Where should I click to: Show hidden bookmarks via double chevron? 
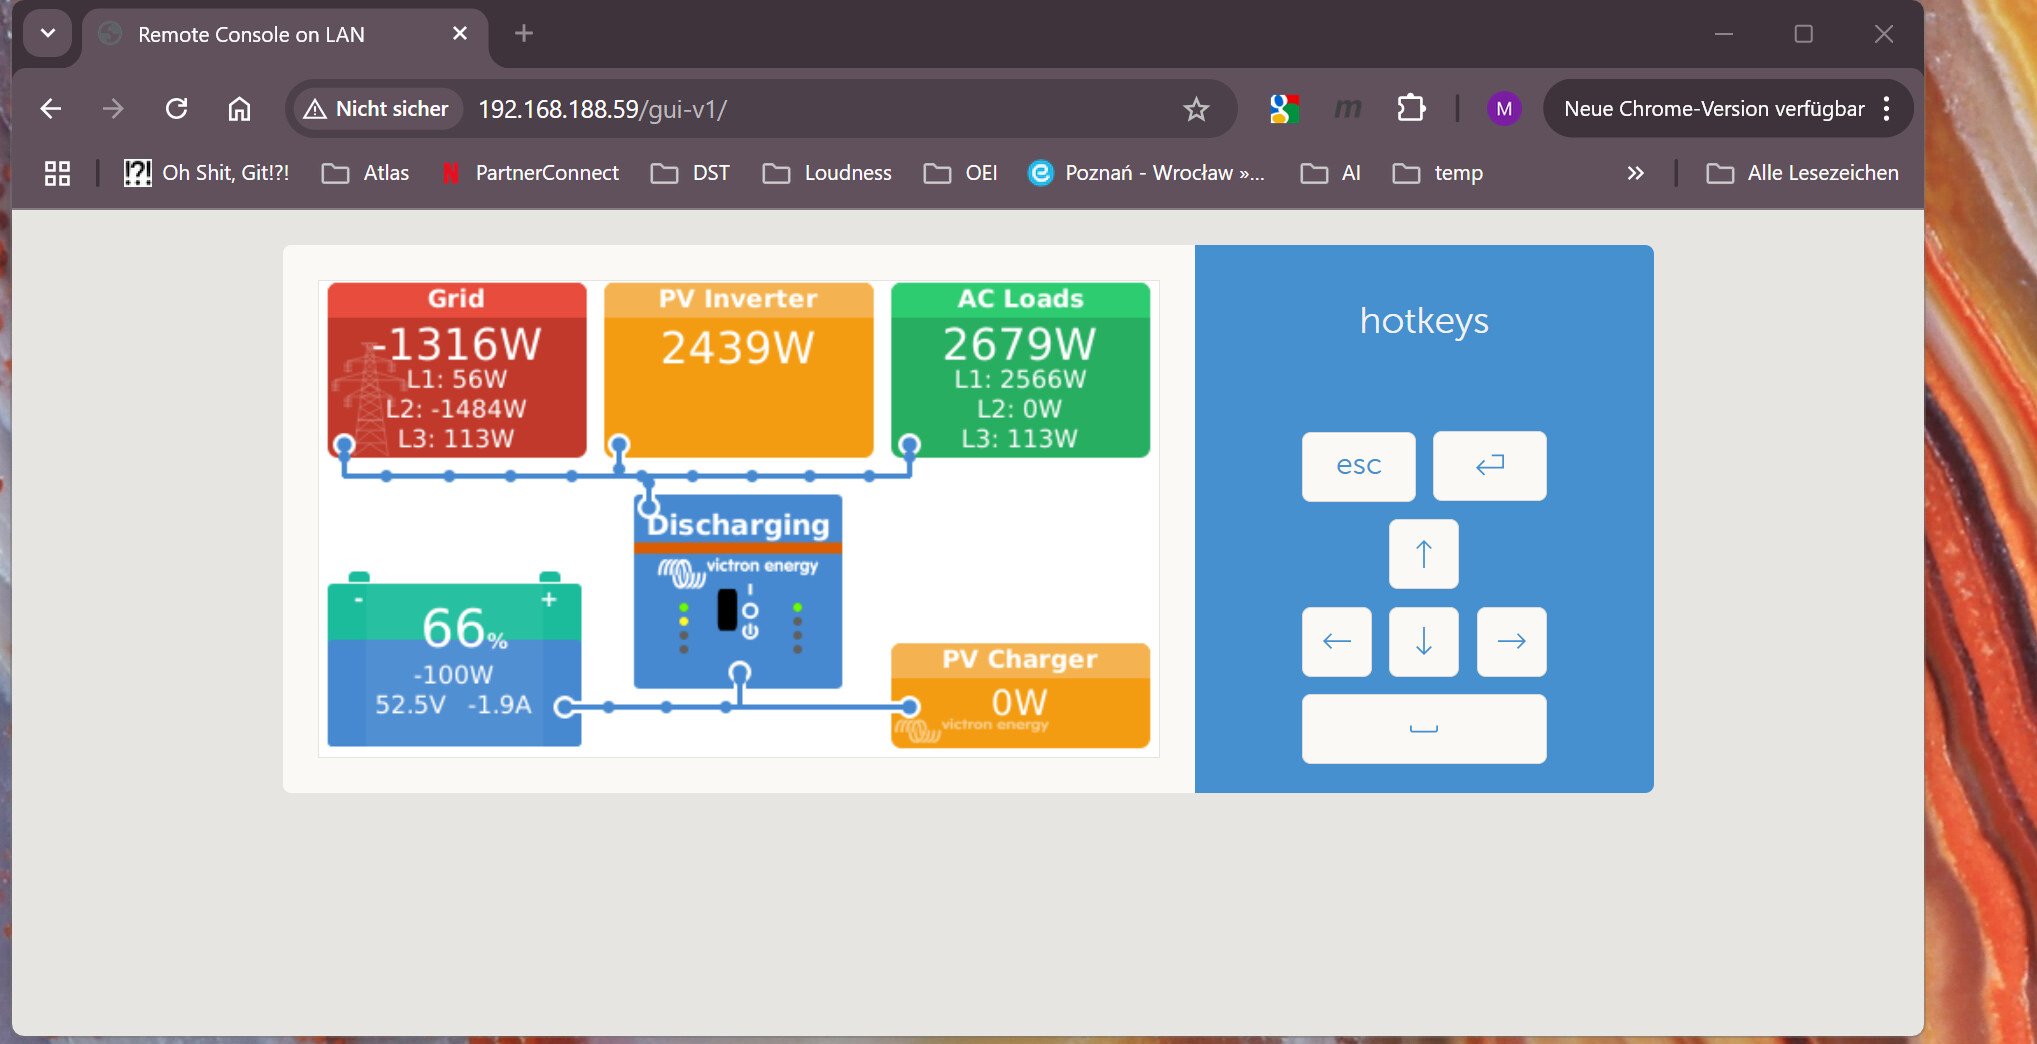[x=1635, y=173]
